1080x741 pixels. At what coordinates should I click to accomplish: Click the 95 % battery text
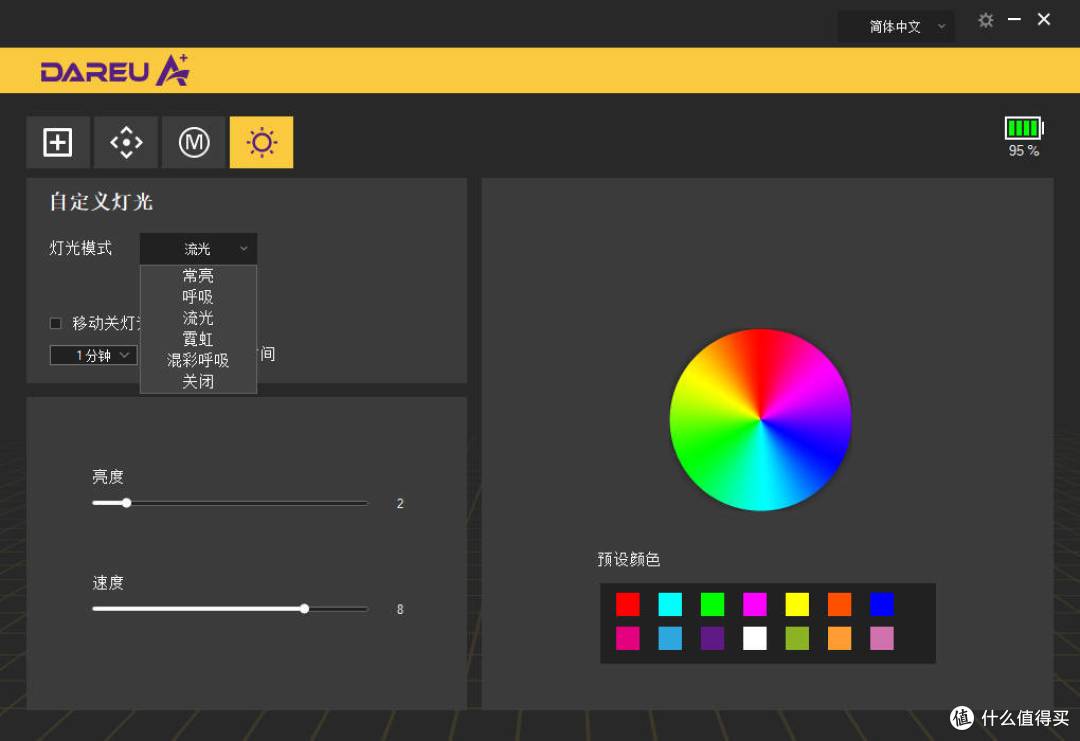coord(1024,151)
